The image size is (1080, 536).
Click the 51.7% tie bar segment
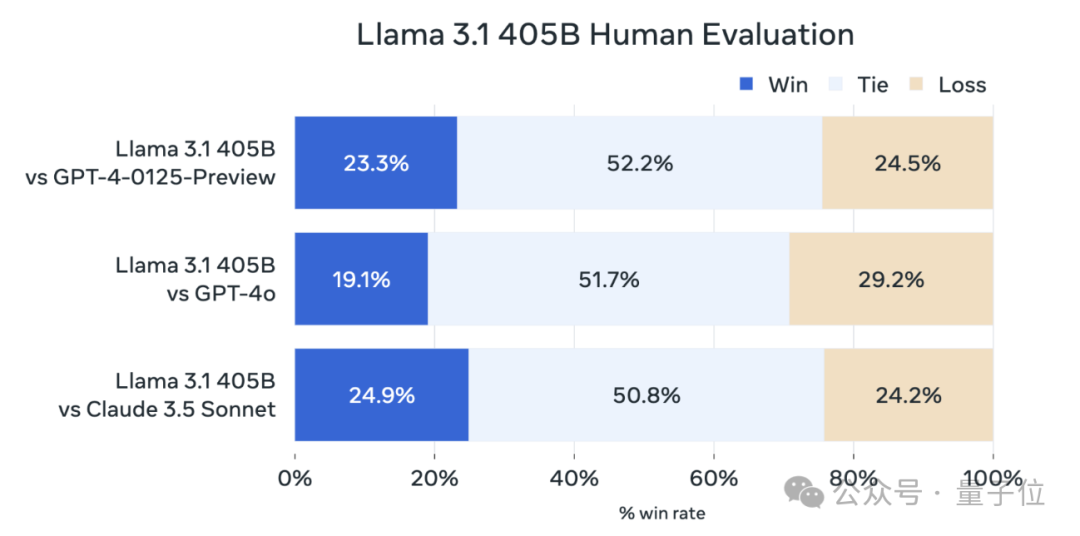click(608, 279)
